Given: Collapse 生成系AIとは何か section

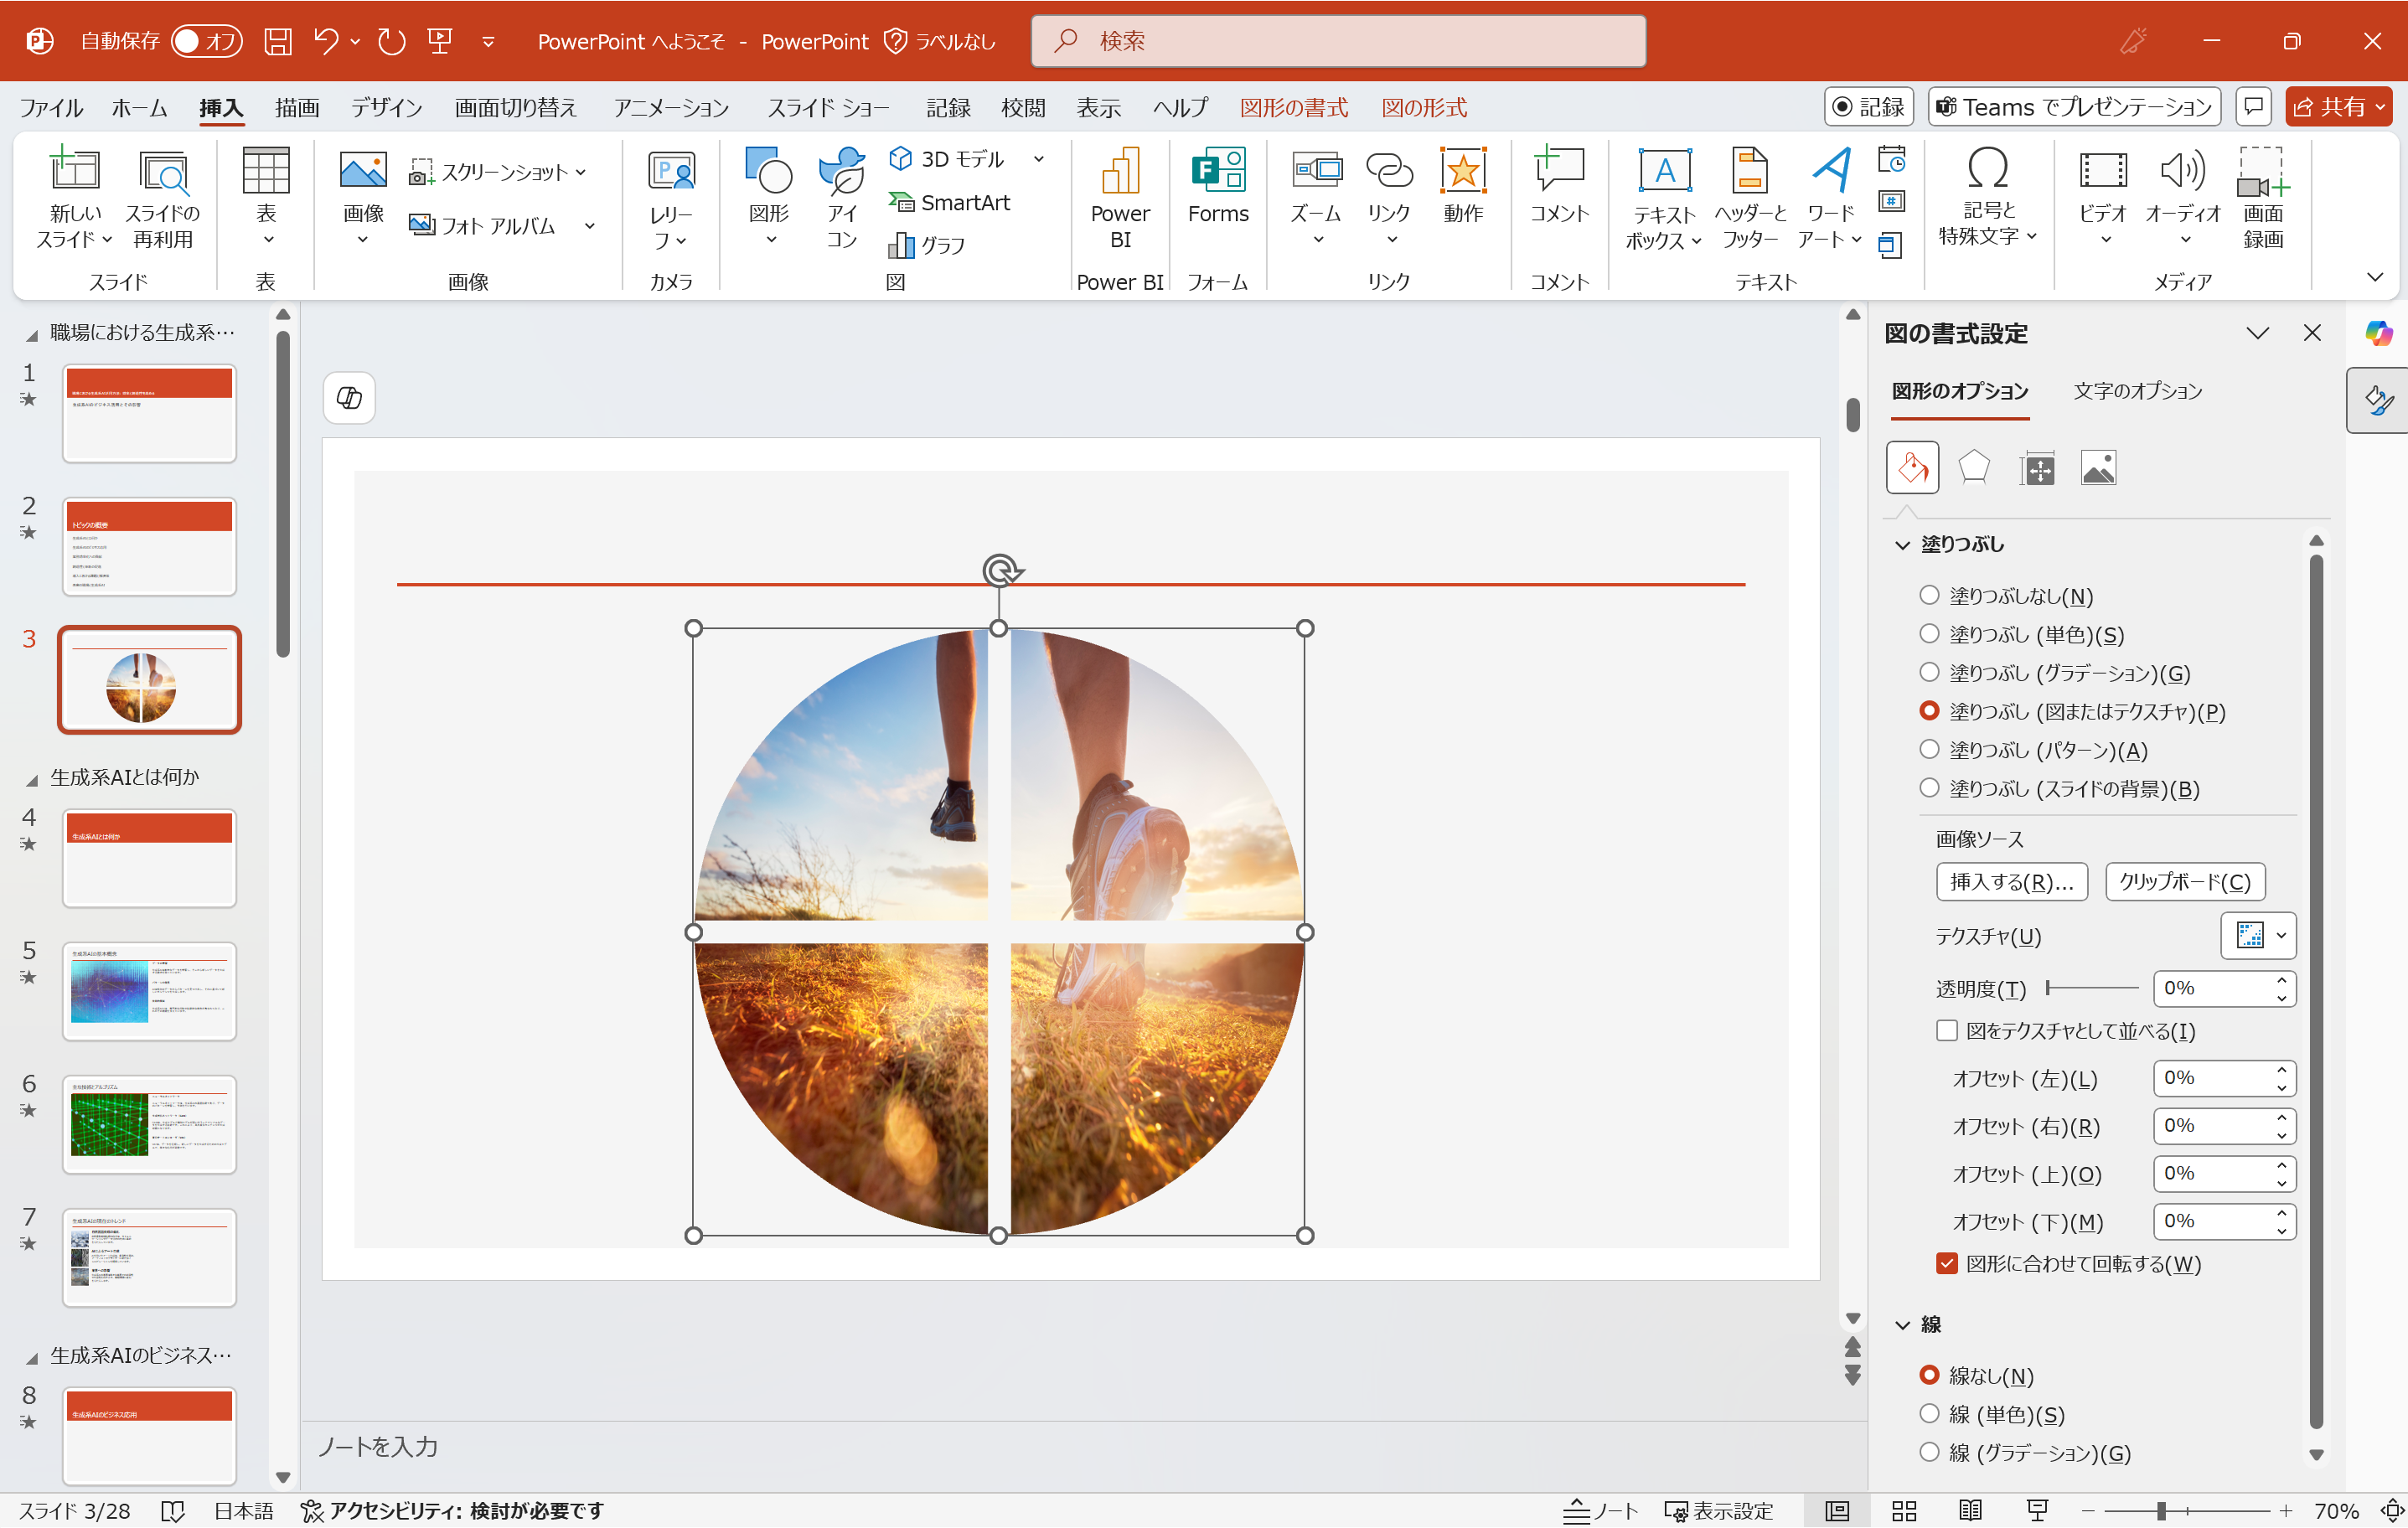Looking at the screenshot, I should [32, 779].
